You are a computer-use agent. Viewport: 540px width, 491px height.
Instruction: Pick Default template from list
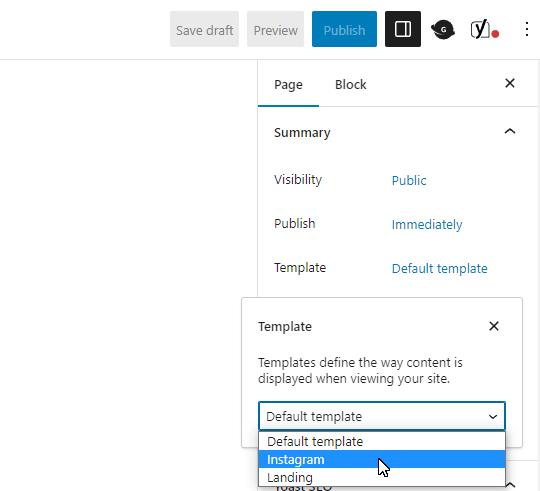point(382,441)
